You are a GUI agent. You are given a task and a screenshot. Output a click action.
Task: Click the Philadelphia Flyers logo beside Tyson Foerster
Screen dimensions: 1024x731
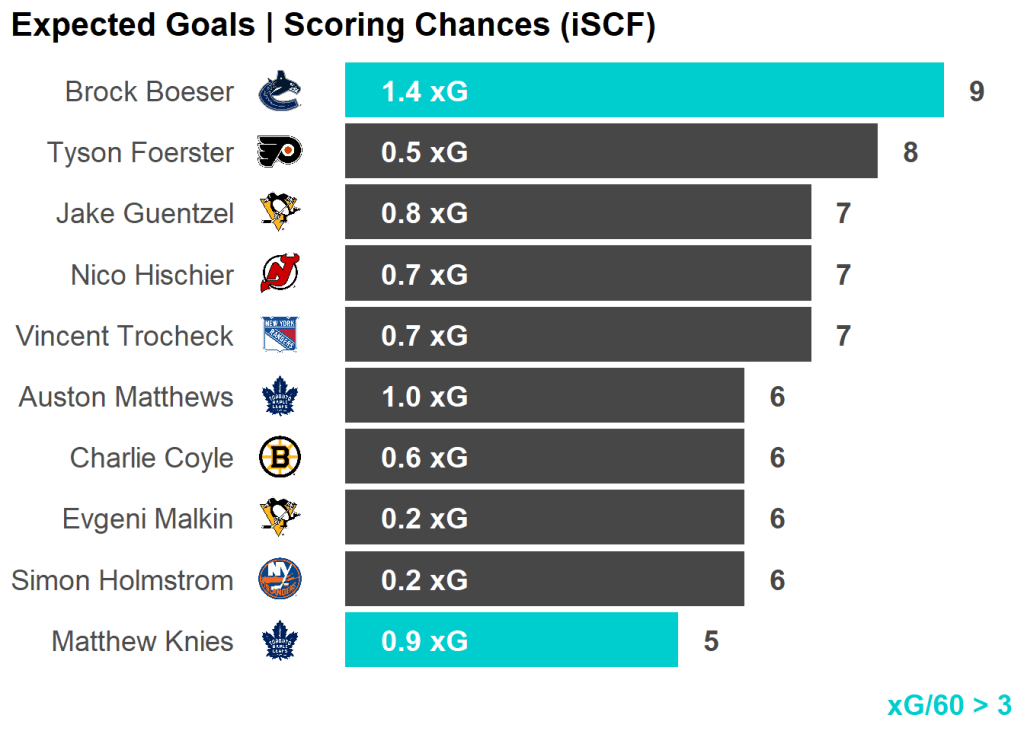coord(280,153)
